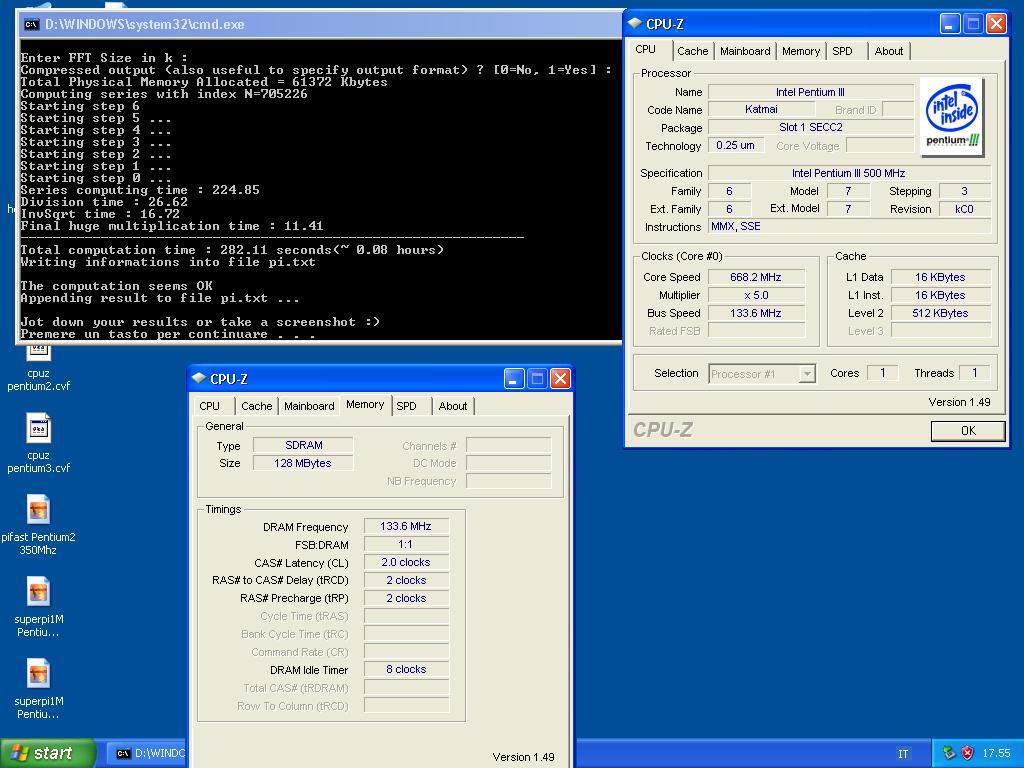Switch to About tab in CPU-Z CPU window
1024x768 pixels.
click(x=889, y=51)
